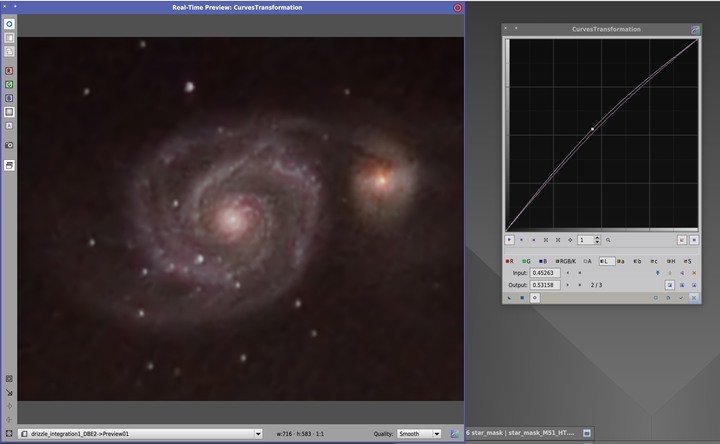Select the RGB/K curve channel
Screen dimensions: 720x444
[566, 261]
